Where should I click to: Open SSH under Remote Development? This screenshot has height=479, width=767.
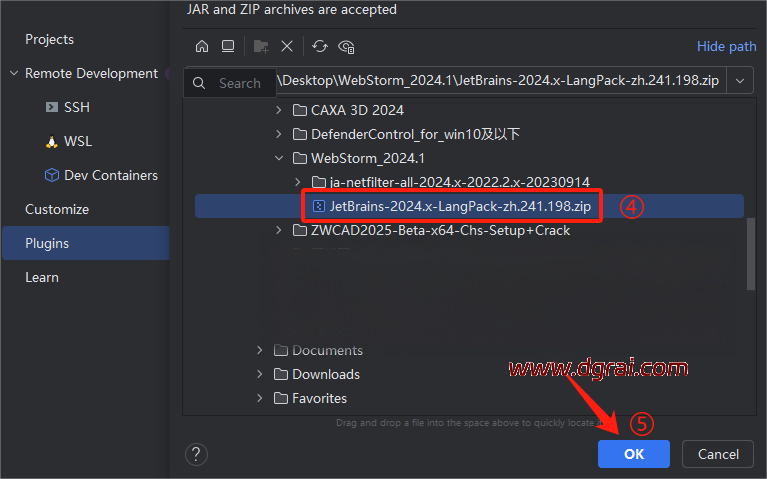click(76, 107)
